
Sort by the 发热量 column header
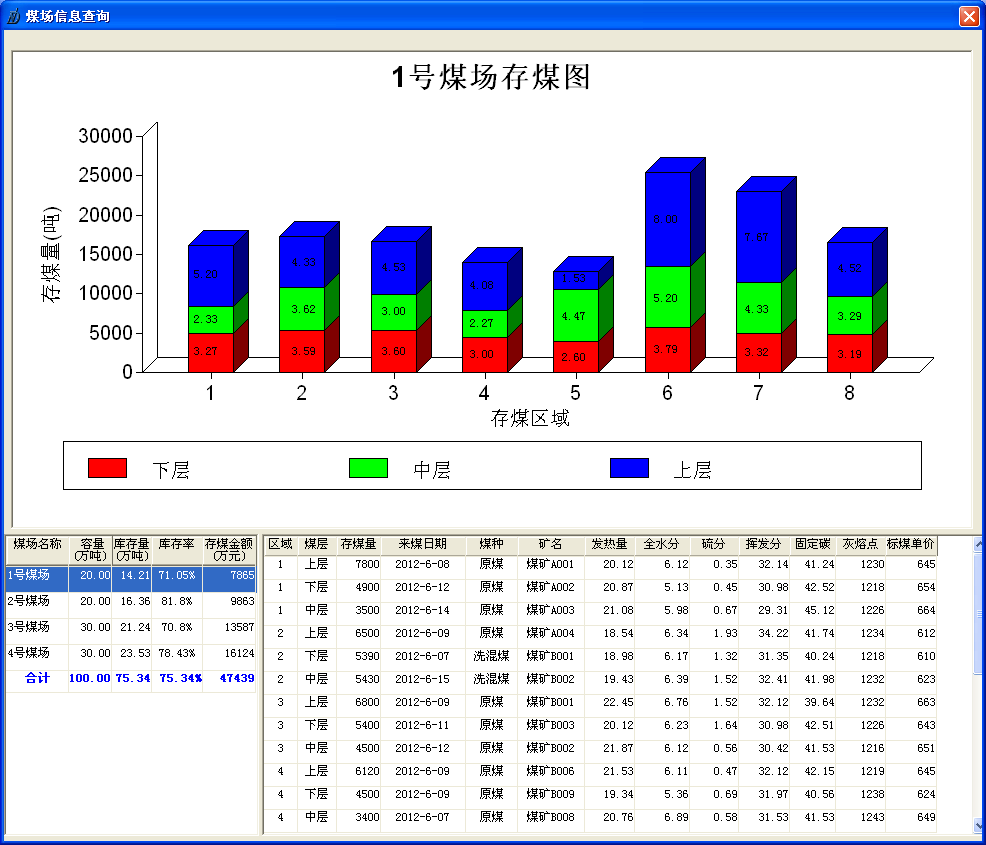point(608,545)
